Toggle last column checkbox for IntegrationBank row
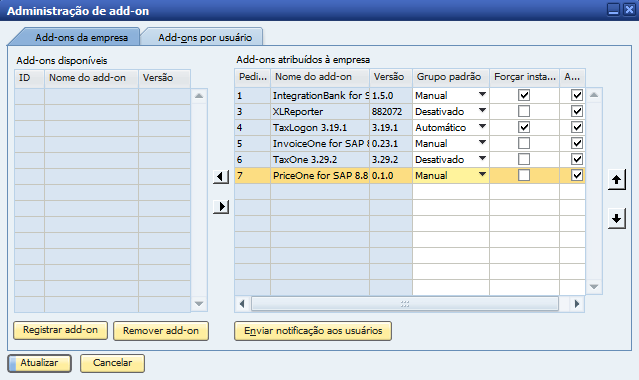This screenshot has width=639, height=380. click(577, 95)
